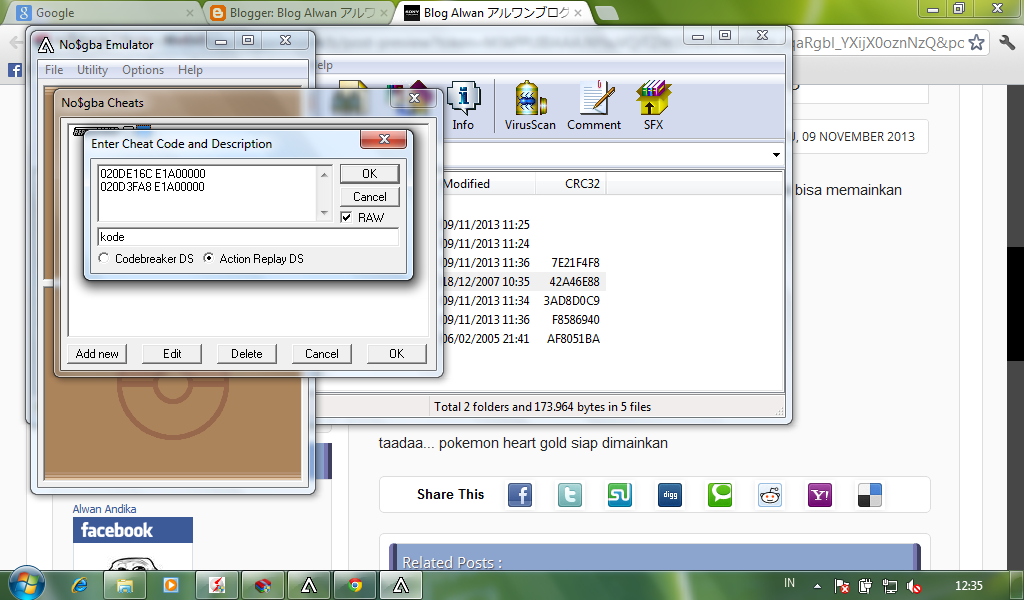The image size is (1024, 600).
Task: Open the media player taskbar icon
Action: coord(170,585)
